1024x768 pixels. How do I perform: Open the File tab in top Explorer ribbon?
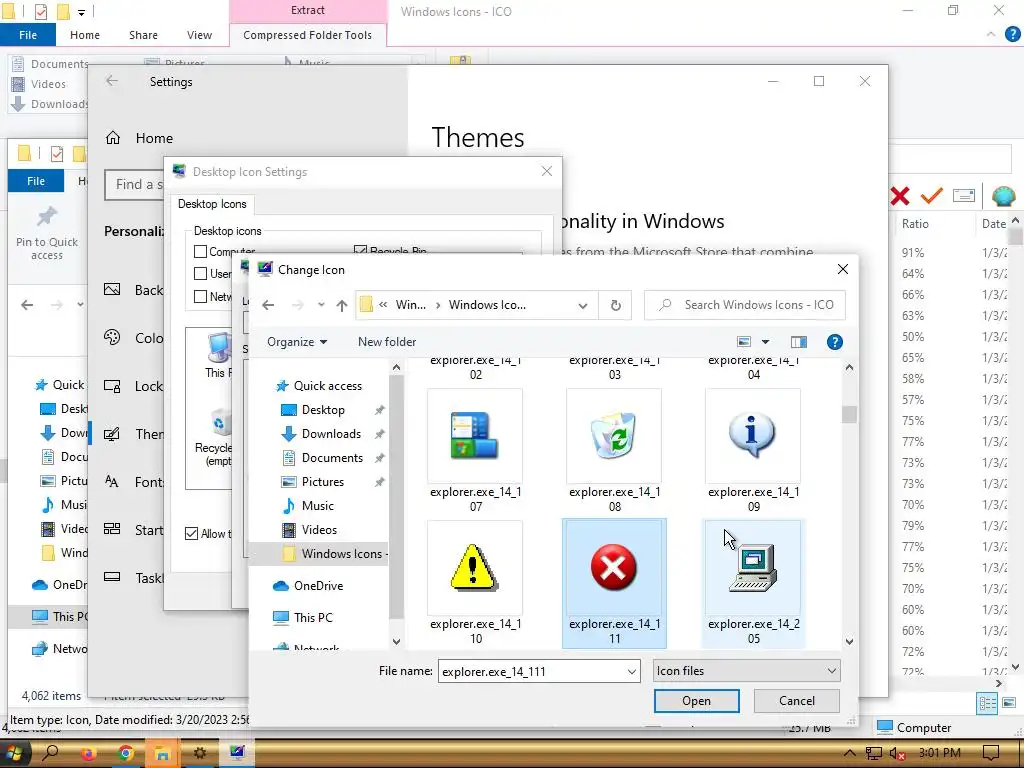point(27,35)
